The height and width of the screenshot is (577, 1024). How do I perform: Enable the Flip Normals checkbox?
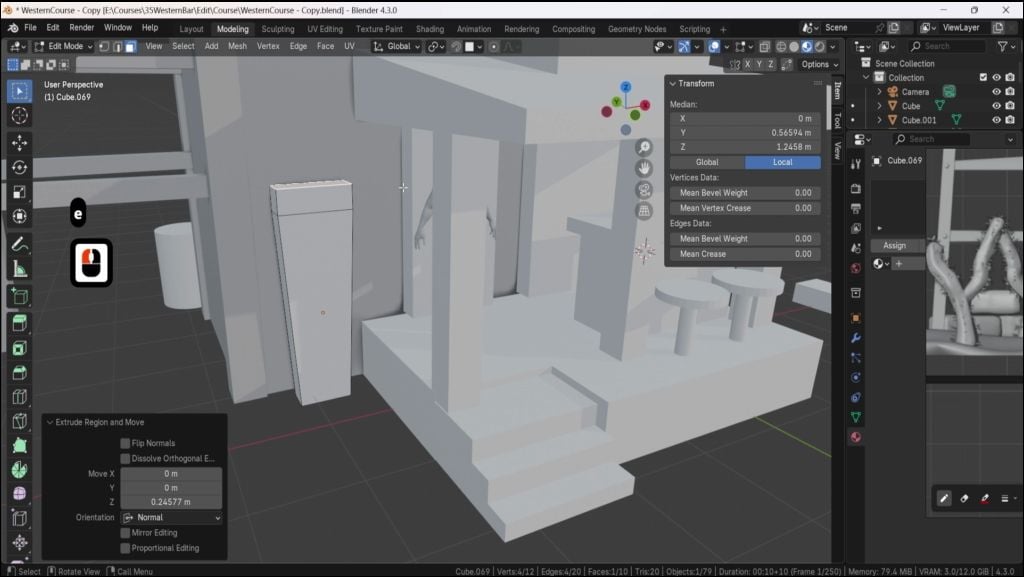(x=125, y=443)
